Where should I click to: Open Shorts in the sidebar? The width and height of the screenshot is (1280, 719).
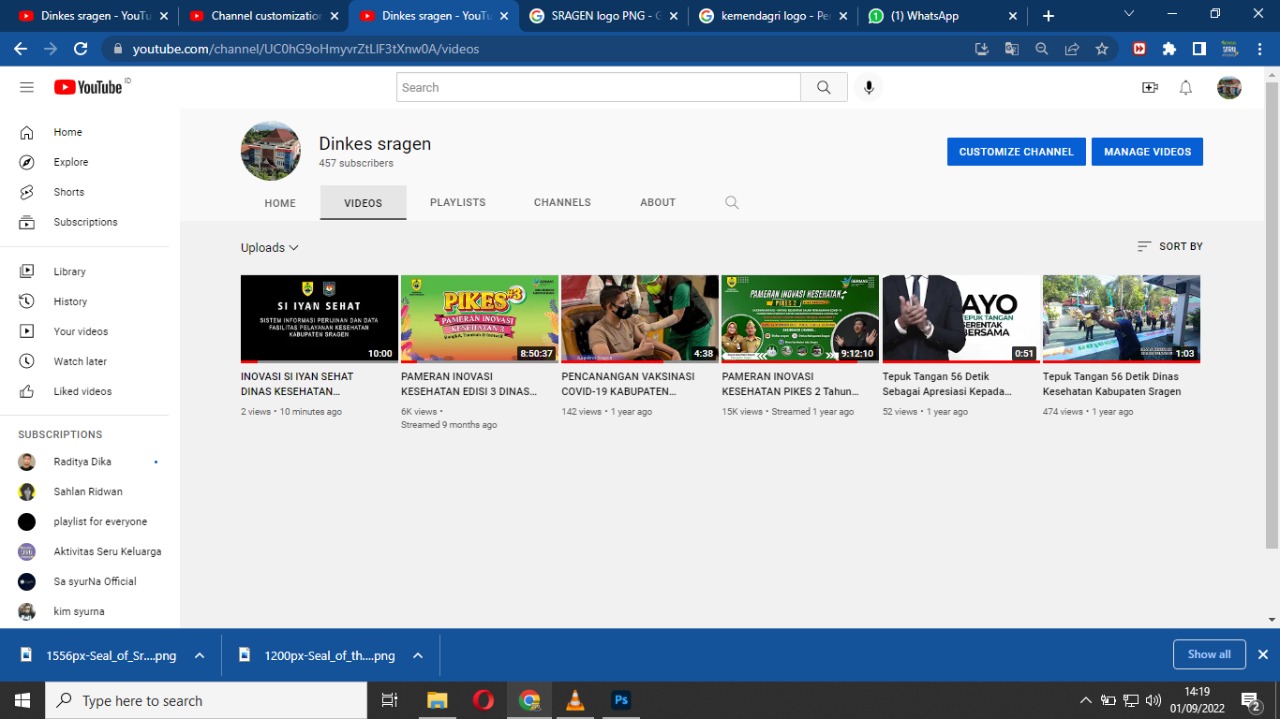[x=68, y=192]
